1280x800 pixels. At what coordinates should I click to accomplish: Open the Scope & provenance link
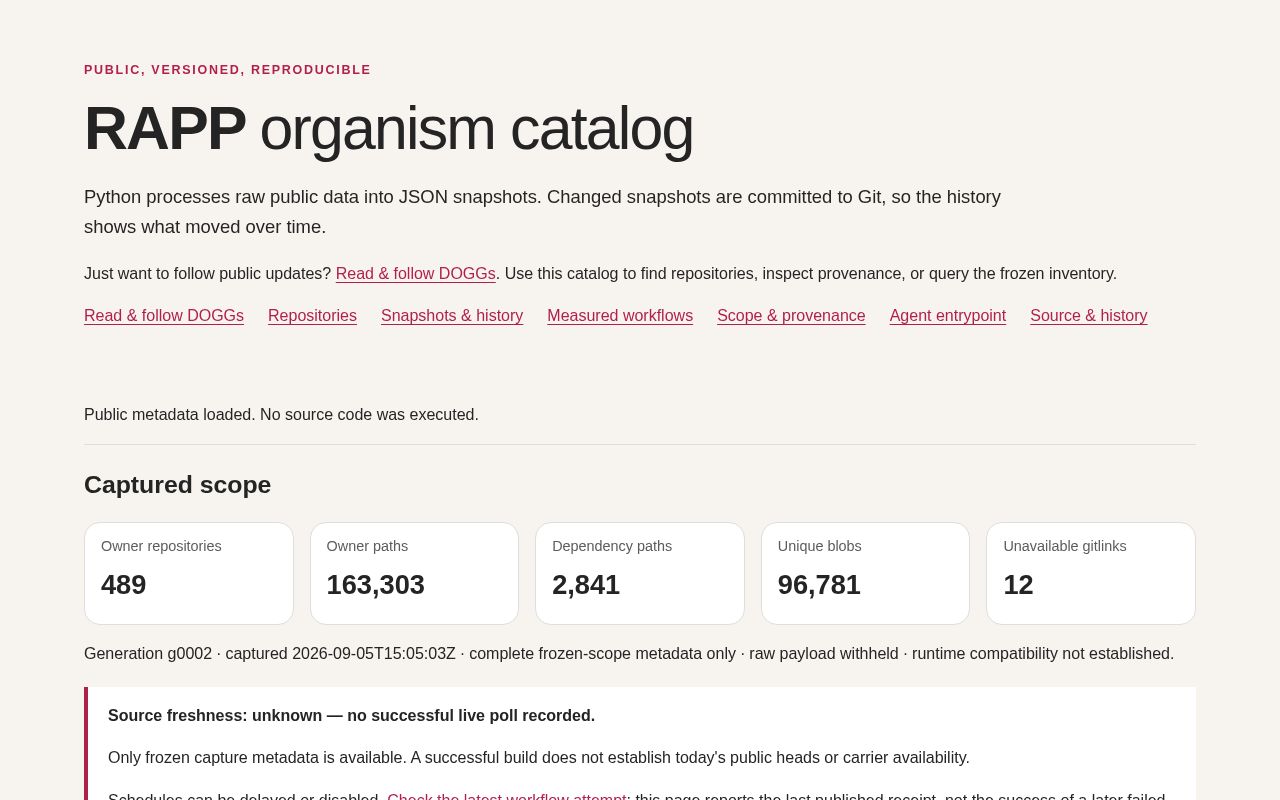pyautogui.click(x=791, y=316)
